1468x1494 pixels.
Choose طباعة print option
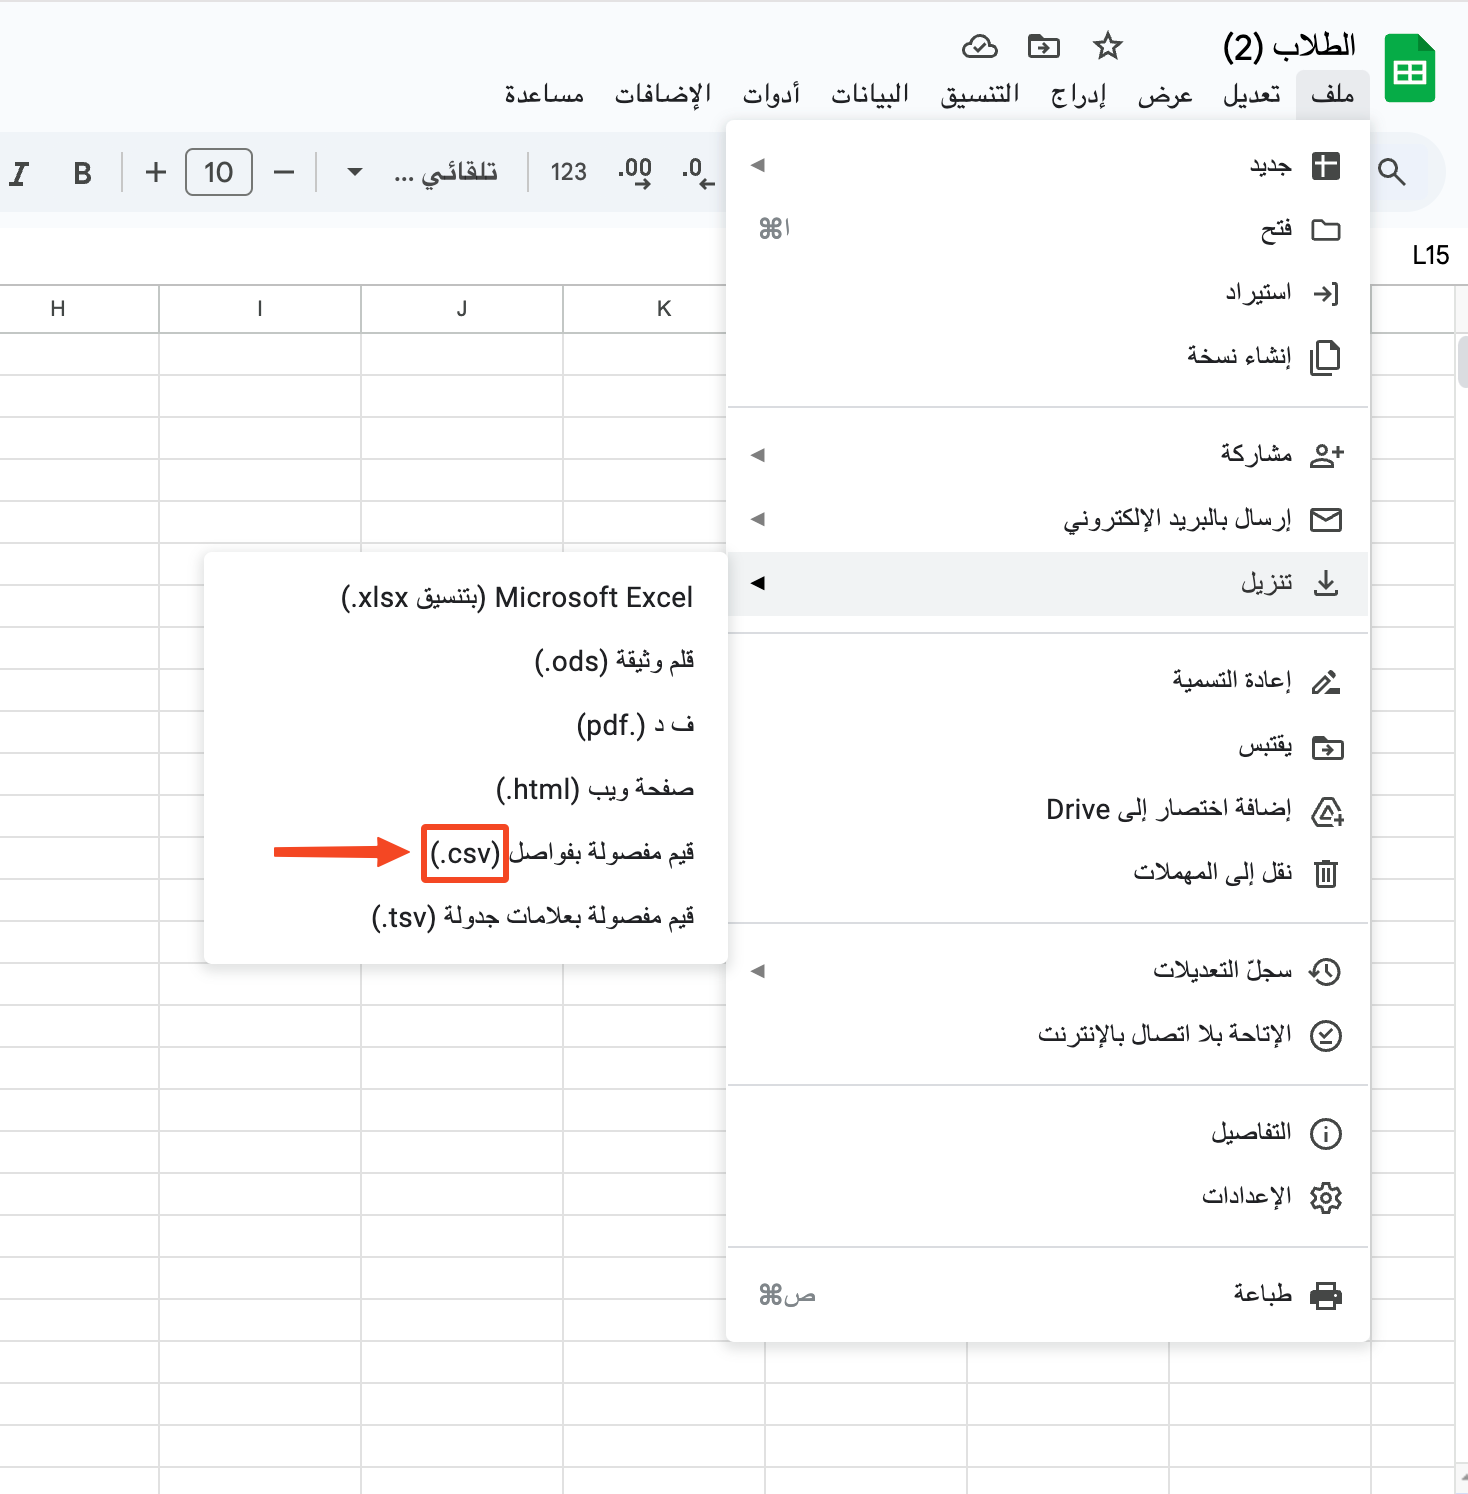click(1048, 1295)
